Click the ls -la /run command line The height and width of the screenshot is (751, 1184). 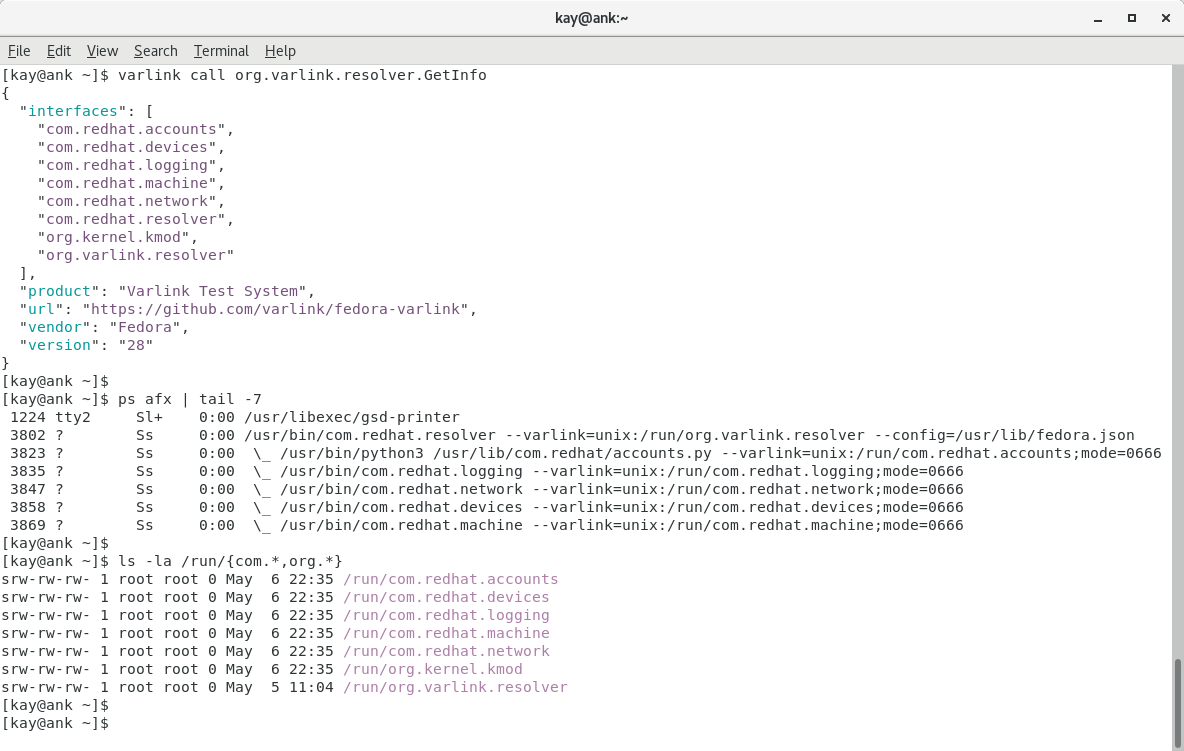pyautogui.click(x=230, y=562)
